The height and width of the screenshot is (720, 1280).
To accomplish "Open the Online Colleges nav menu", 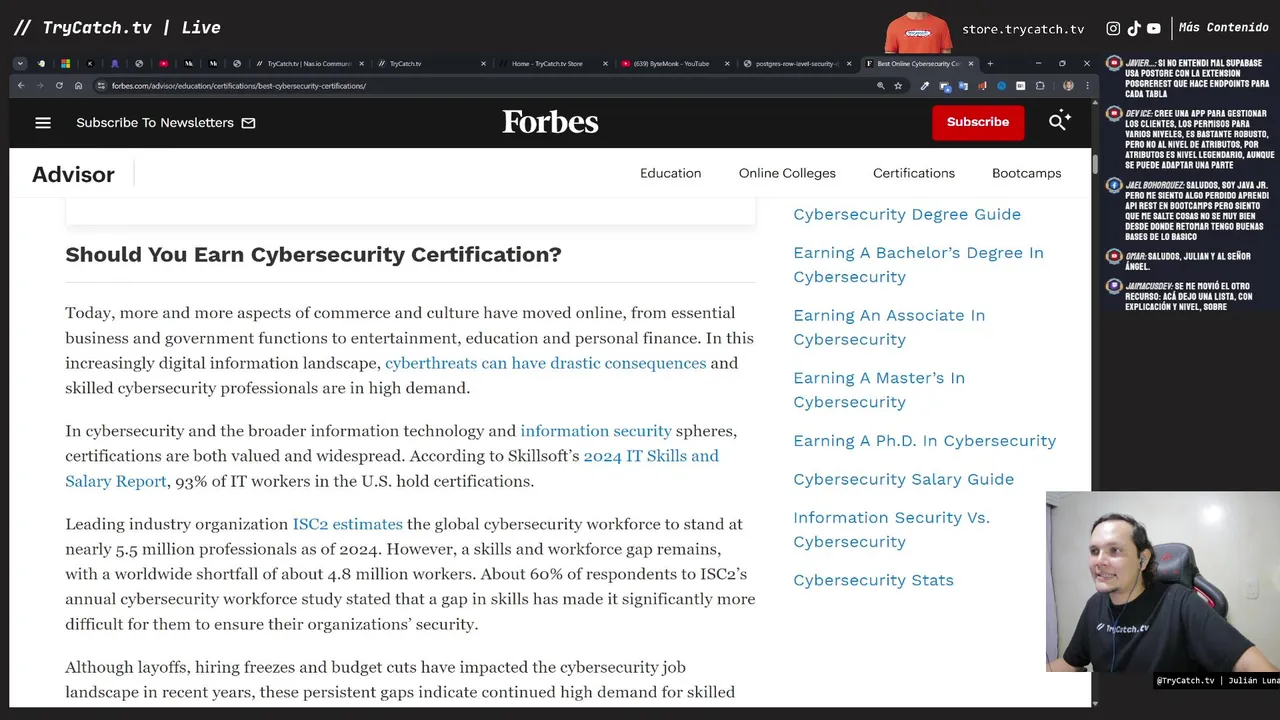I will [787, 173].
